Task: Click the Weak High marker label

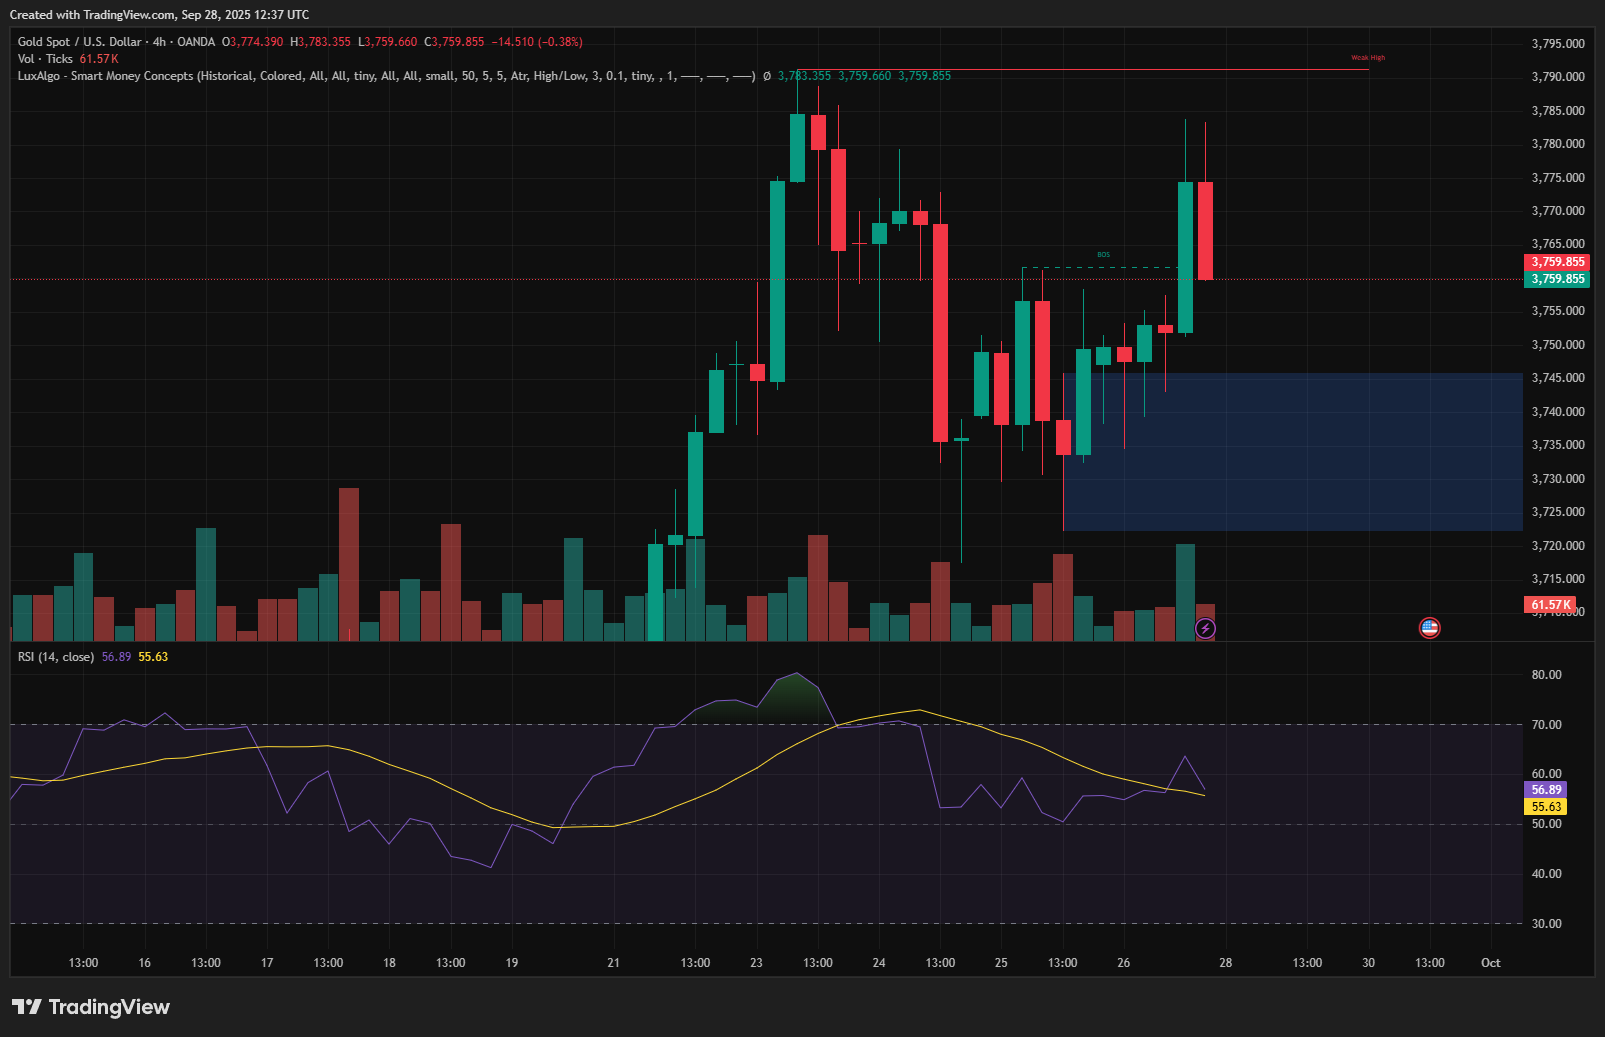Action: coord(1368,58)
